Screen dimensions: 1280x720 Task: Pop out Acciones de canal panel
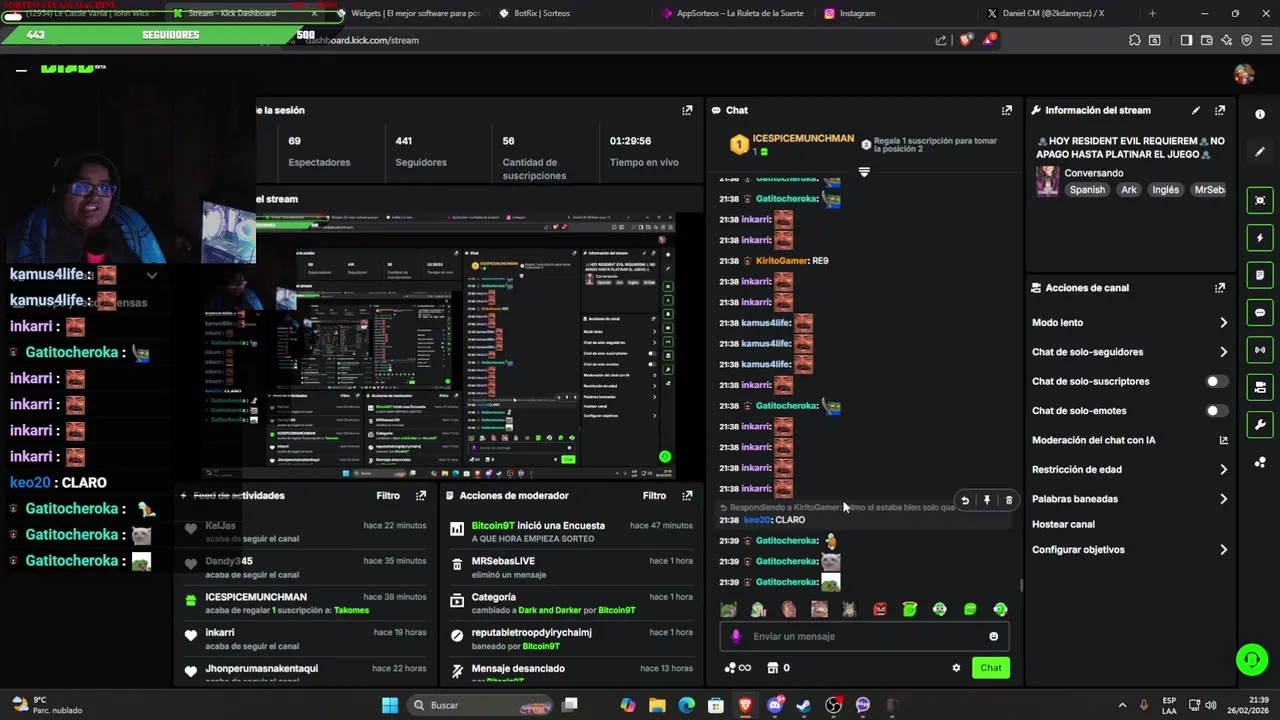pyautogui.click(x=1220, y=288)
